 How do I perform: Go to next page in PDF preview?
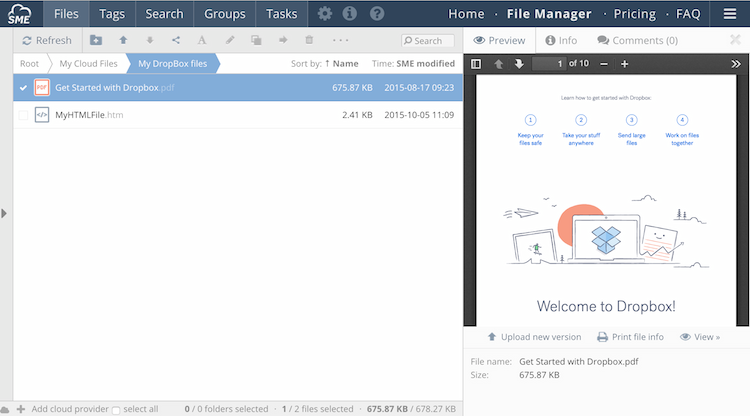pyautogui.click(x=519, y=64)
